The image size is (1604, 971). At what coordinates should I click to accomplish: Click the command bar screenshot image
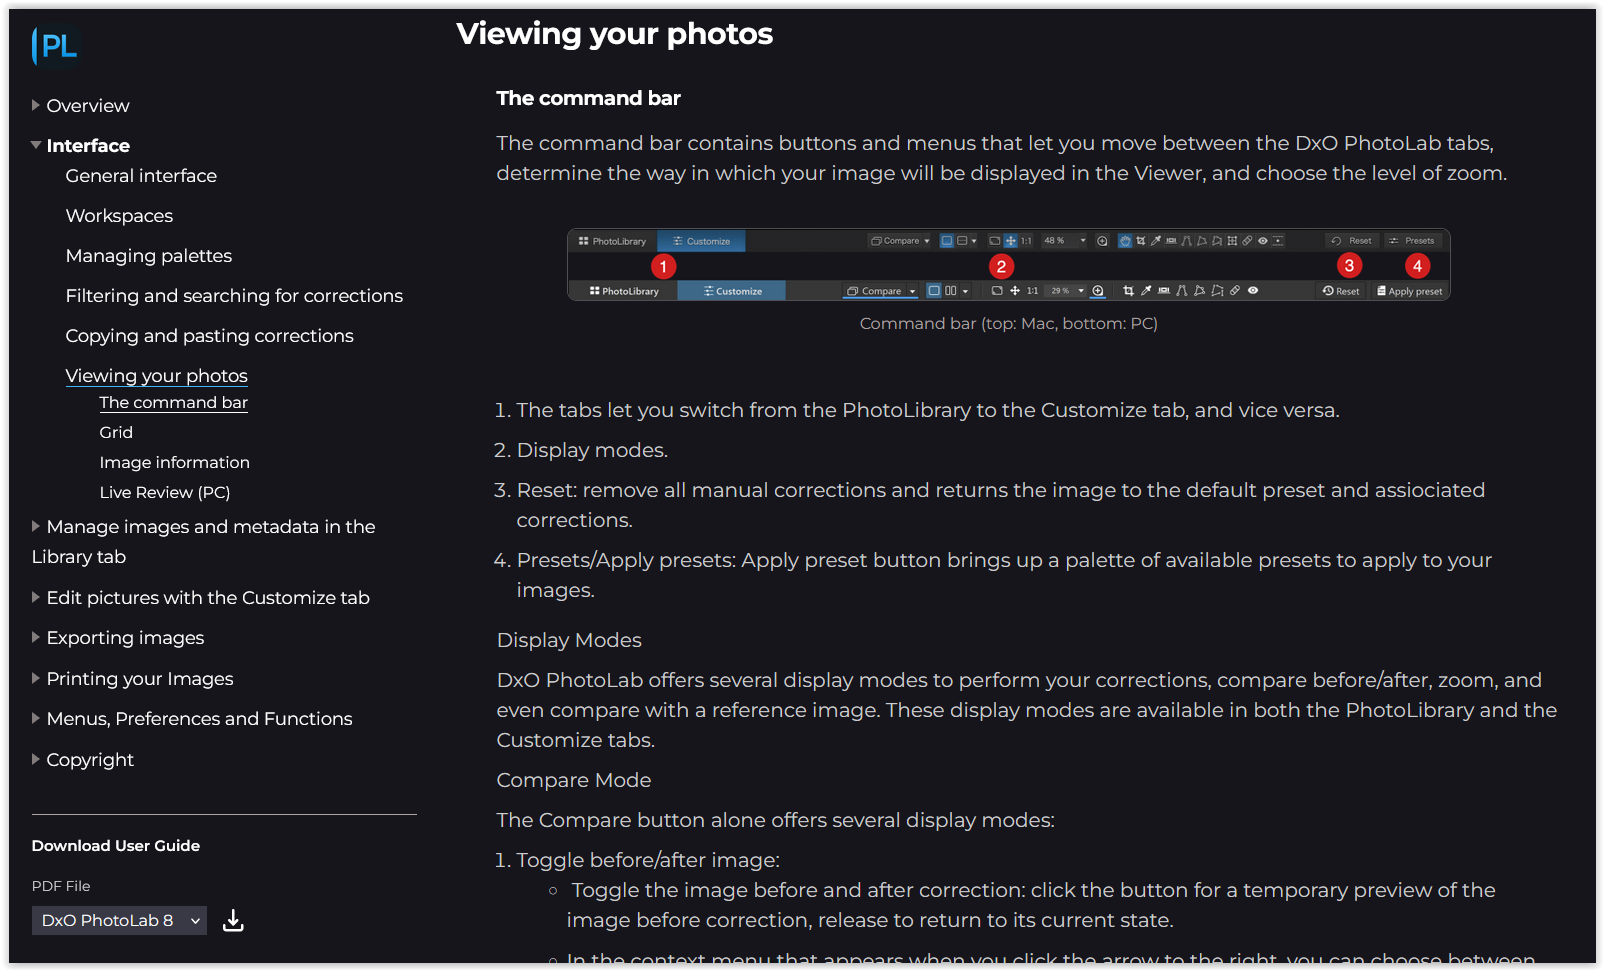(1009, 265)
